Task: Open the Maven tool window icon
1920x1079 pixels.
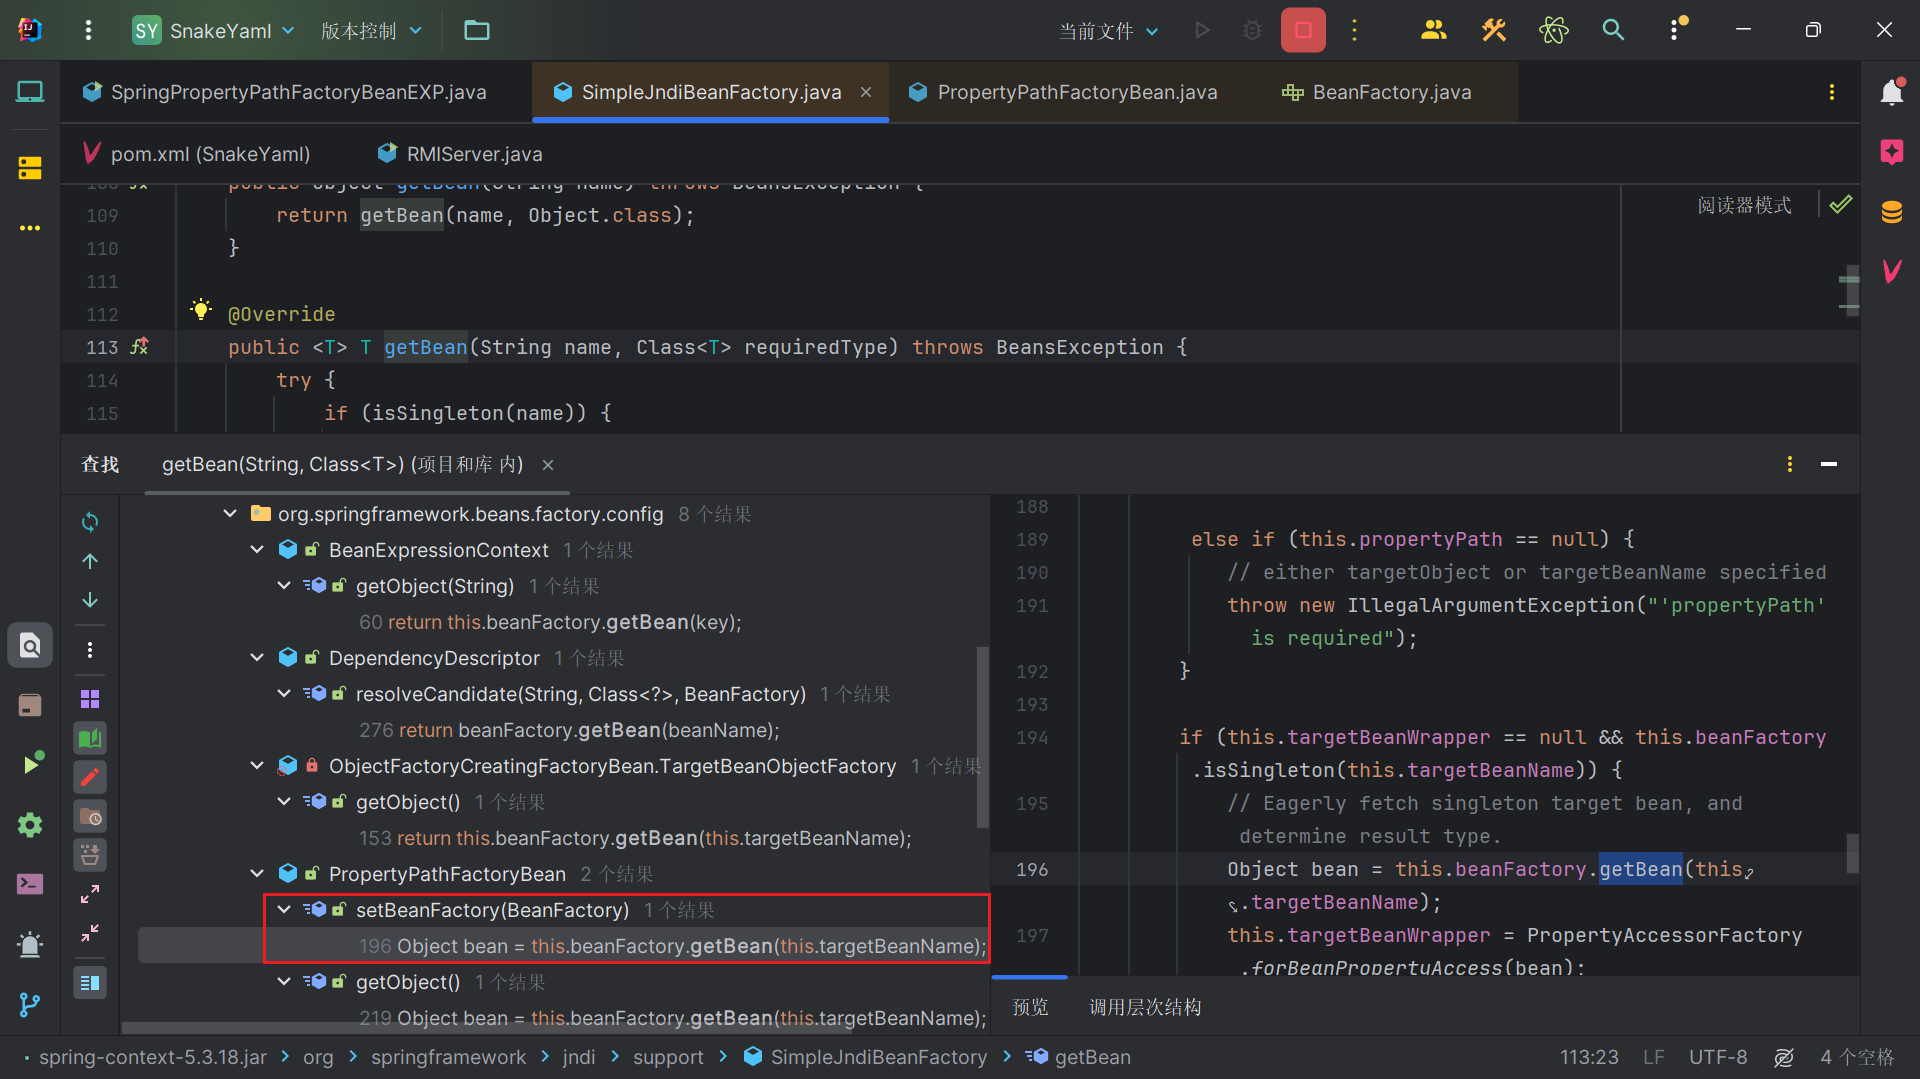Action: coord(1892,271)
